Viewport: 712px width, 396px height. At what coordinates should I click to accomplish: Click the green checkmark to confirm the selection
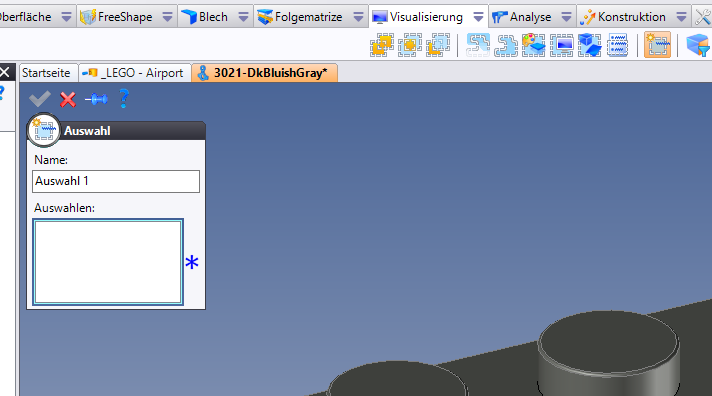[x=40, y=99]
